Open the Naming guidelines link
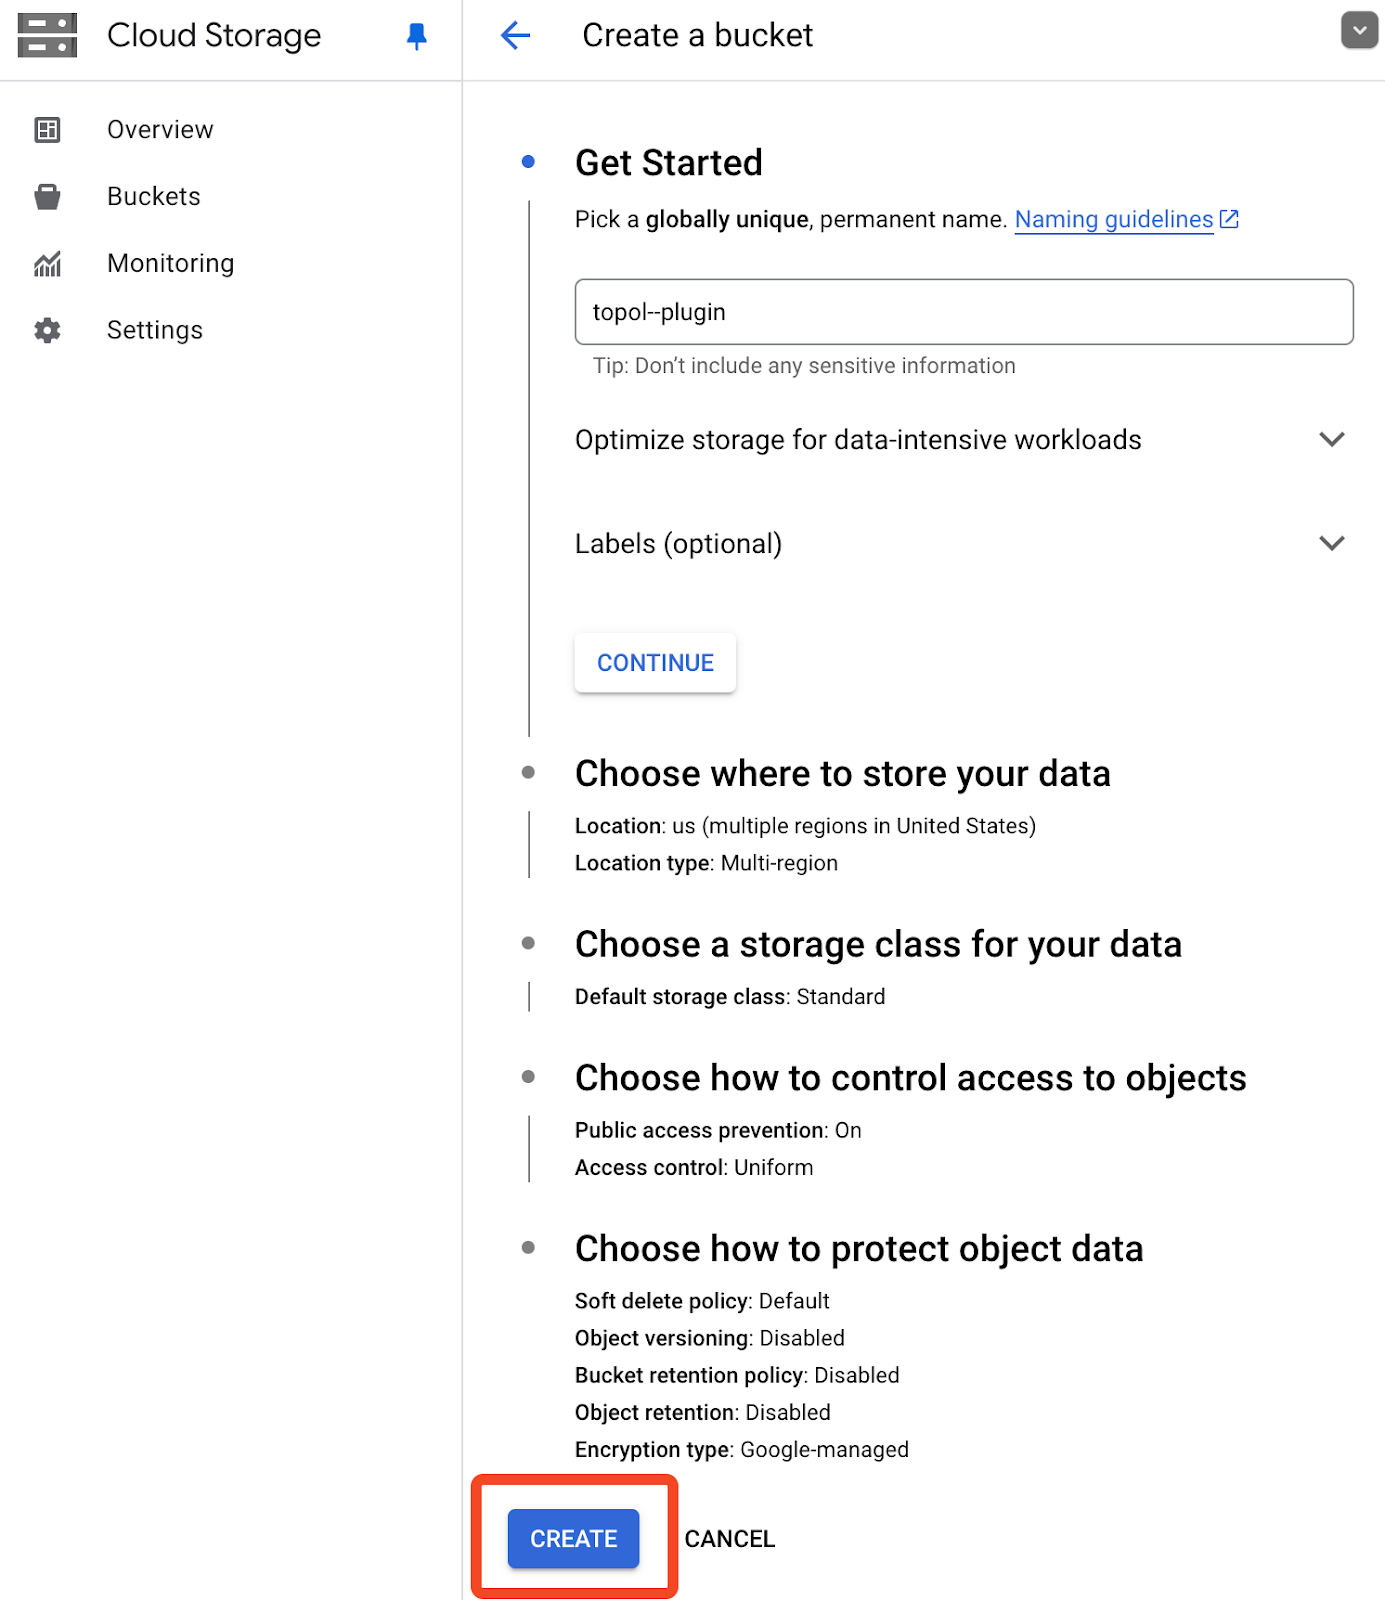 pyautogui.click(x=1114, y=219)
